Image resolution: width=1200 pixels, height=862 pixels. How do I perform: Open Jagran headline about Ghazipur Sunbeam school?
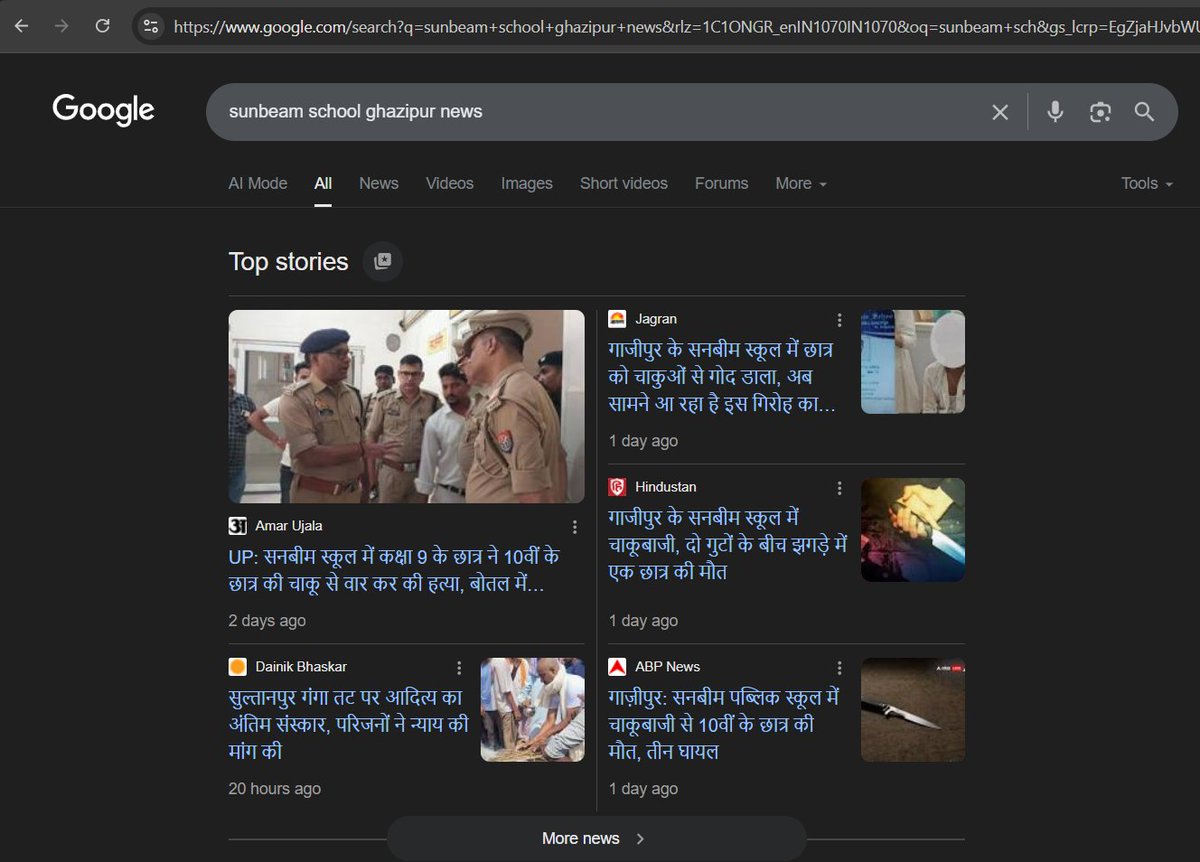click(x=722, y=377)
